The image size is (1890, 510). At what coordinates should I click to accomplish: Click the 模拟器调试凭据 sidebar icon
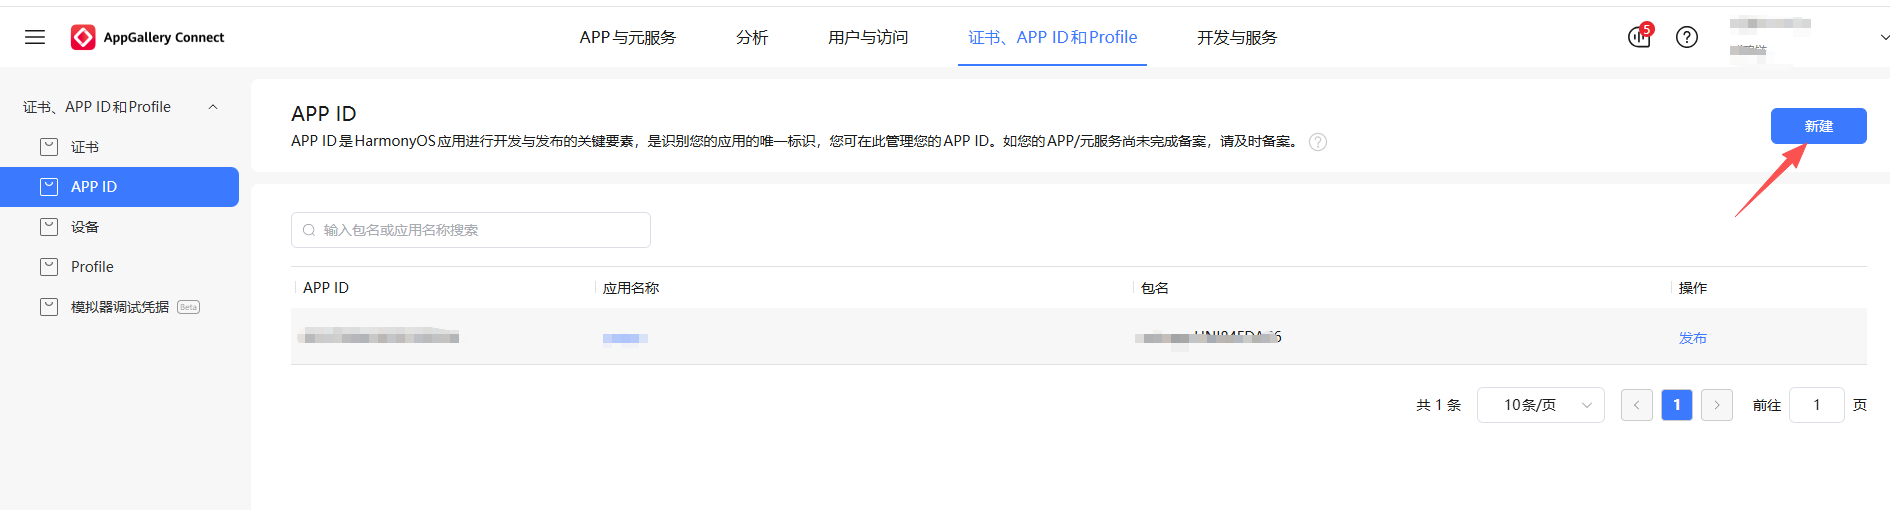pos(49,307)
